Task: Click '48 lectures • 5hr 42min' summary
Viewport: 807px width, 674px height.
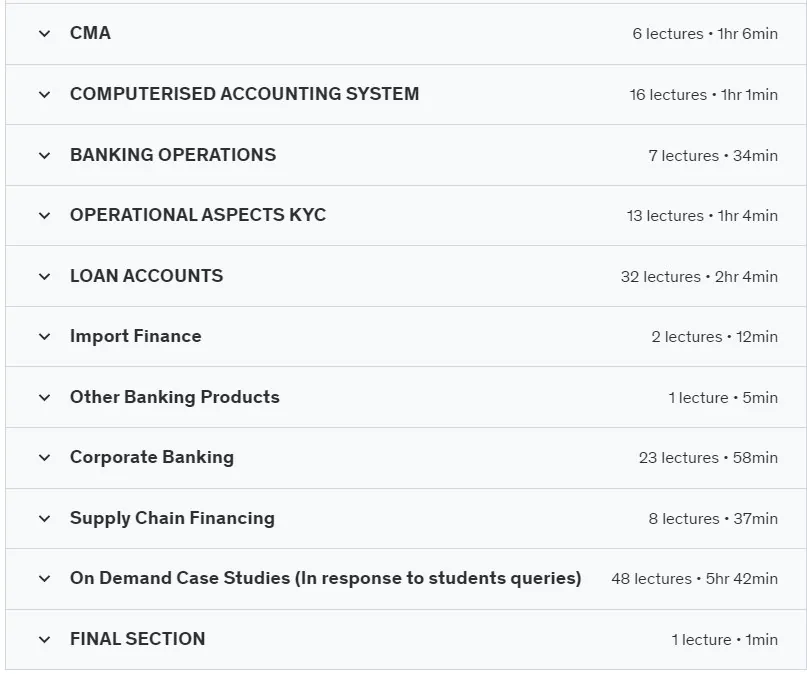Action: (x=694, y=579)
